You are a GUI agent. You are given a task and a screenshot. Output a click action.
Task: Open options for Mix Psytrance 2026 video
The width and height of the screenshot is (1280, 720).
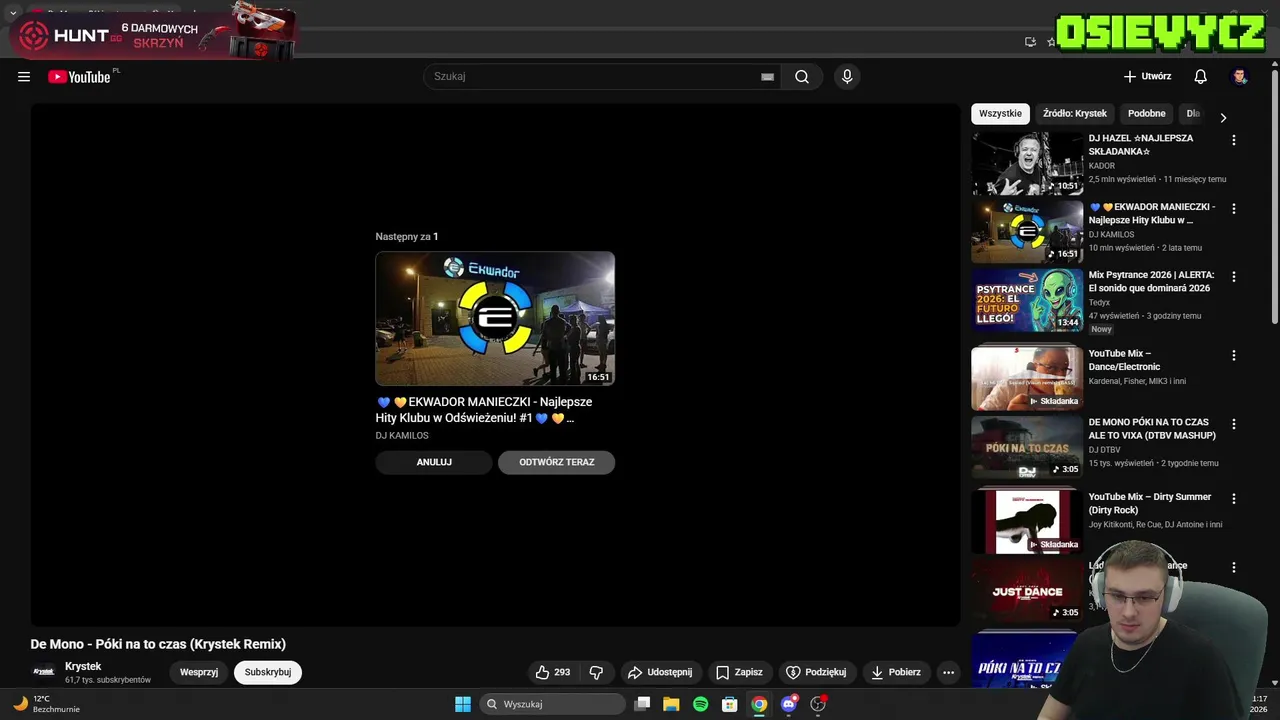pos(1233,277)
